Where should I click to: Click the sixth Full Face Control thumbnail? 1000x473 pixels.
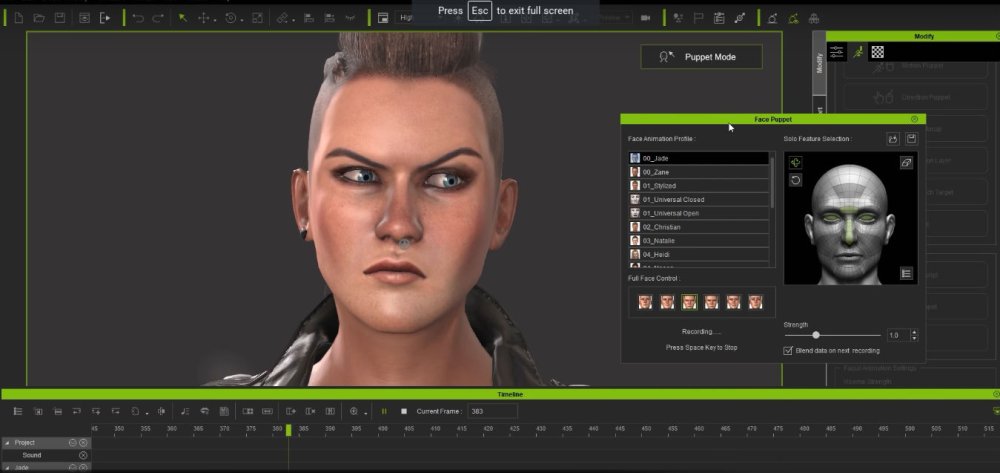pos(755,302)
